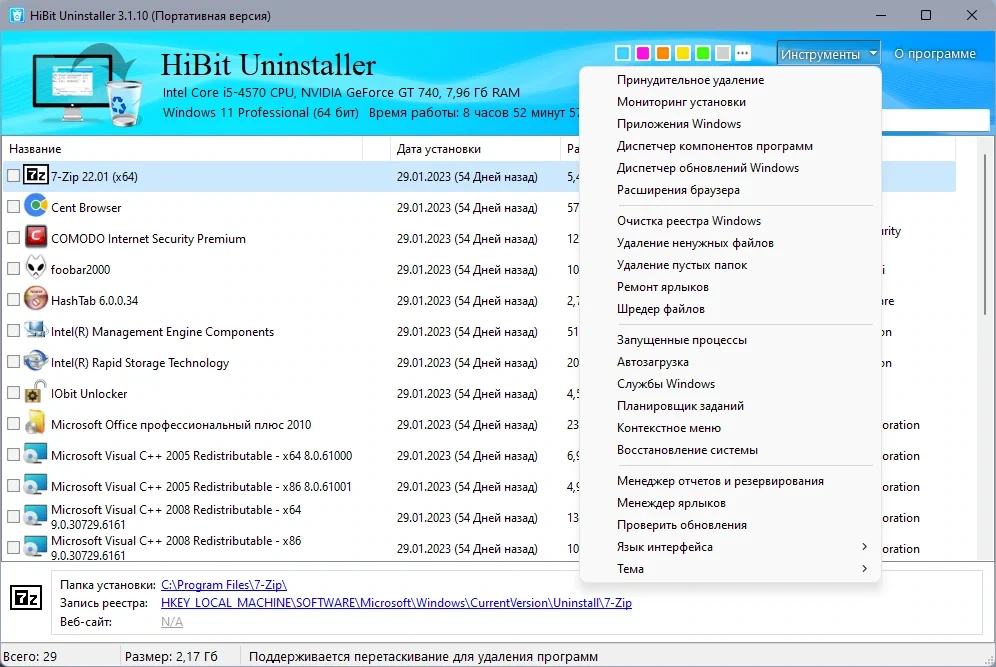Check the Microsoft Office 2010 checkbox
The image size is (996, 667).
(13, 423)
